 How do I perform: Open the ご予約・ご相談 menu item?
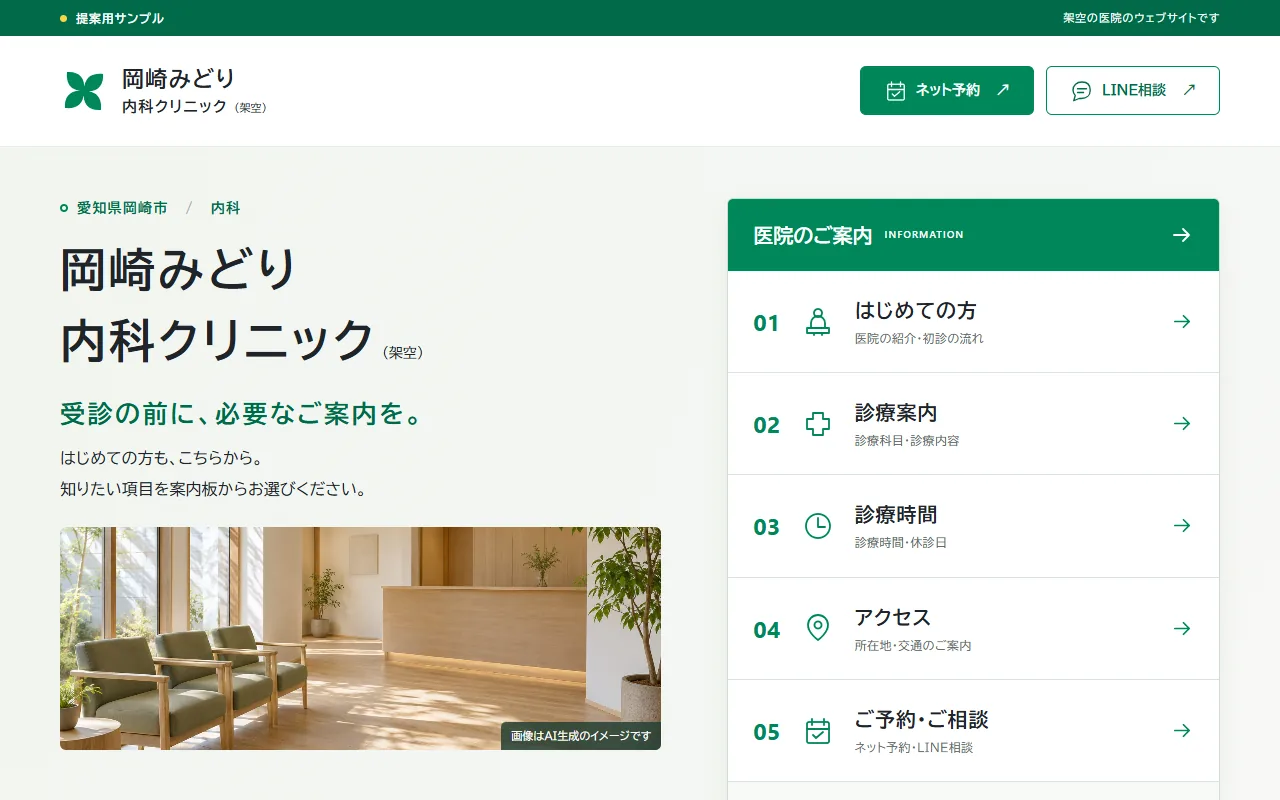point(973,731)
